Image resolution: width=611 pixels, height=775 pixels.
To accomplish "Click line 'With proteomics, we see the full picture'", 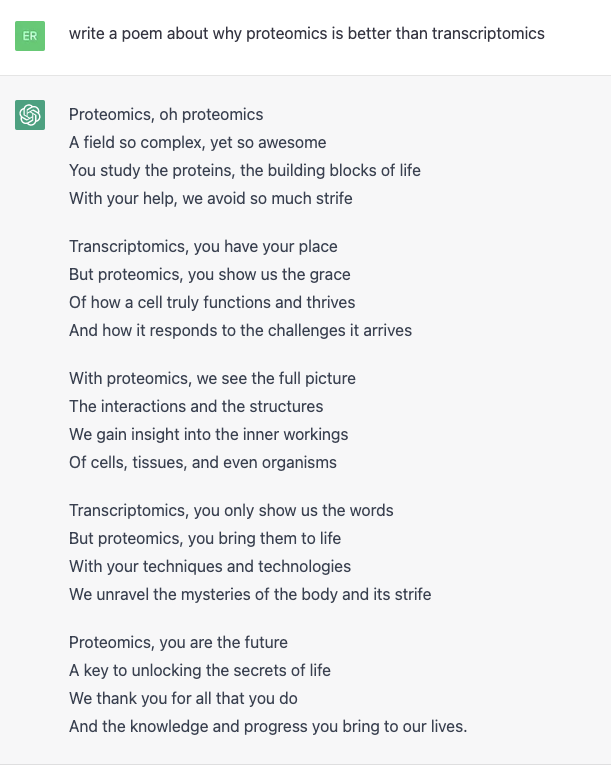I will tap(213, 378).
